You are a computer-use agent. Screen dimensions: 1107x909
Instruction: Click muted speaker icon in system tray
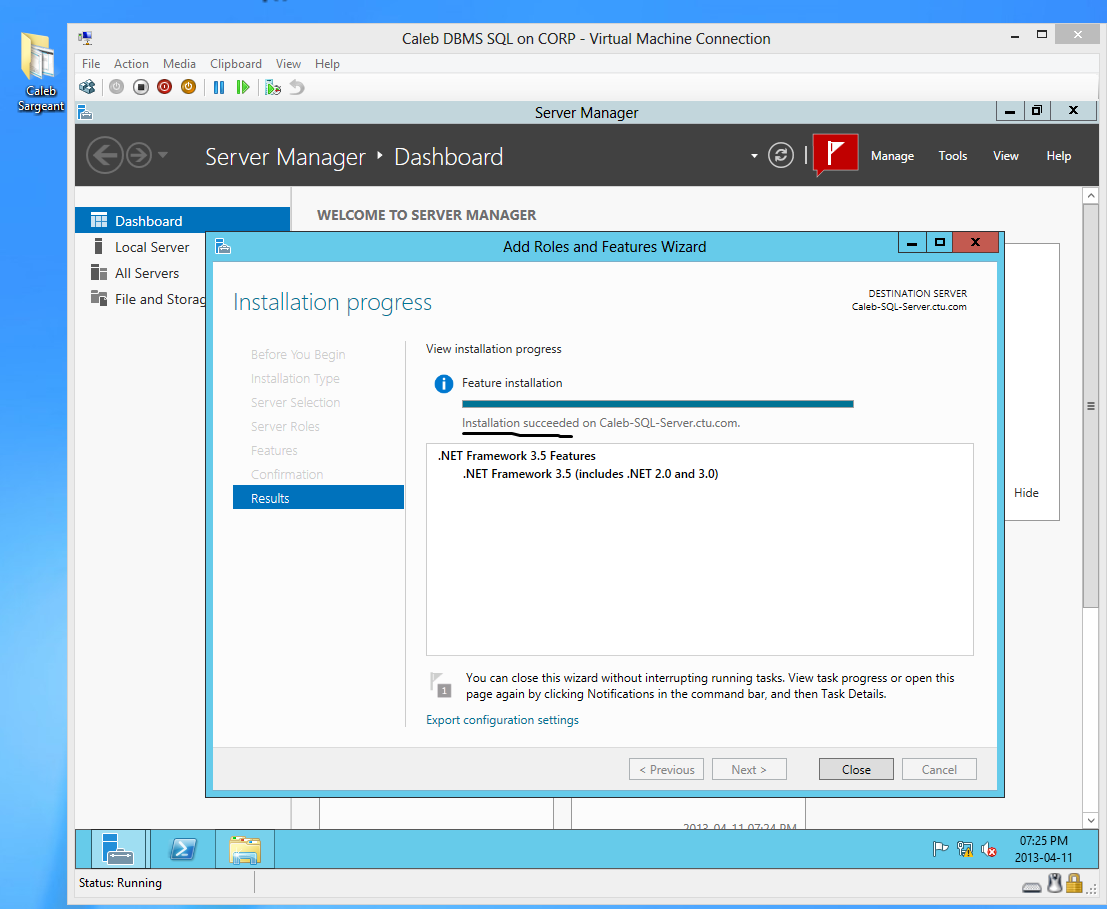point(988,849)
